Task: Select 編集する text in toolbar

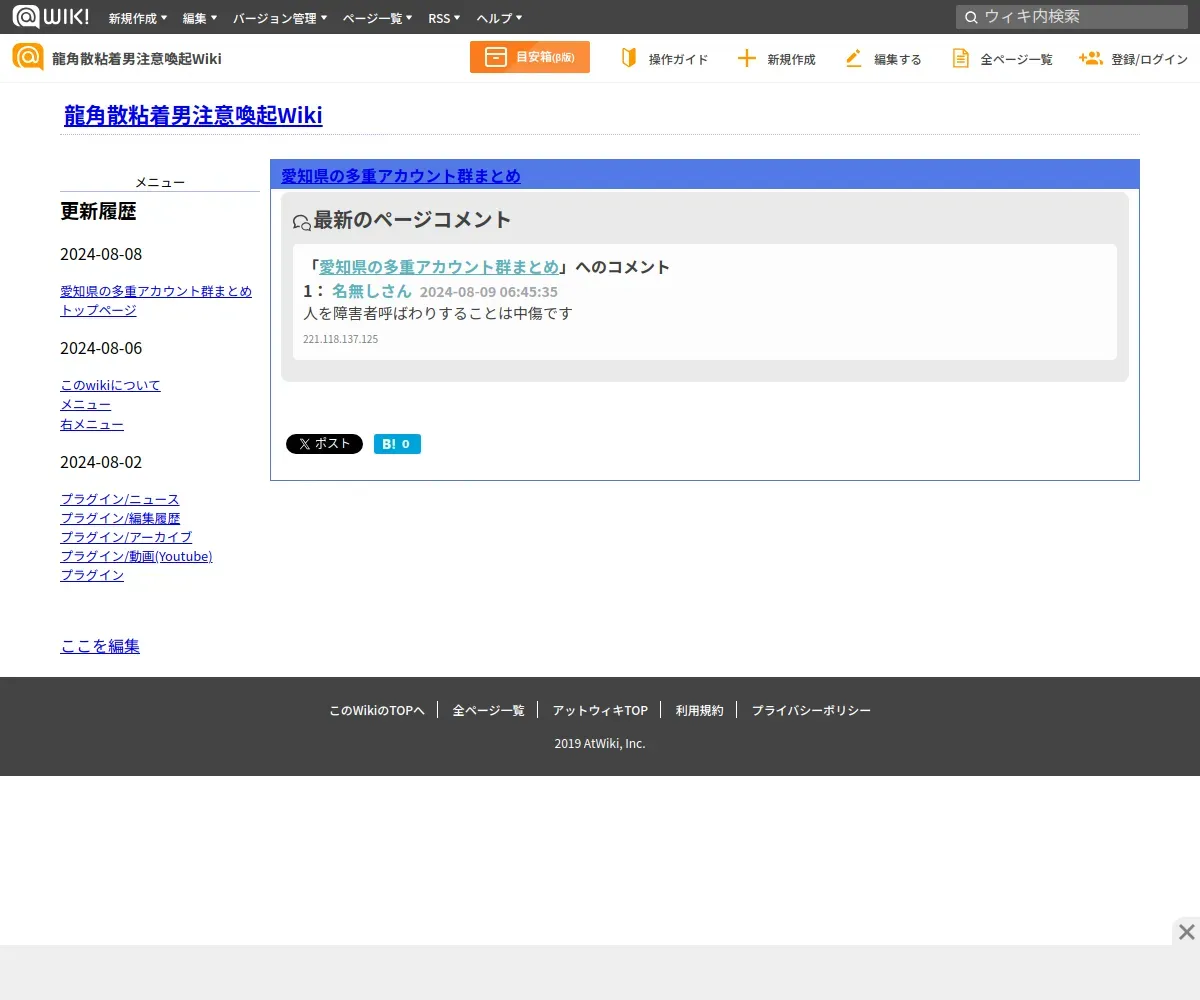Action: (x=898, y=59)
